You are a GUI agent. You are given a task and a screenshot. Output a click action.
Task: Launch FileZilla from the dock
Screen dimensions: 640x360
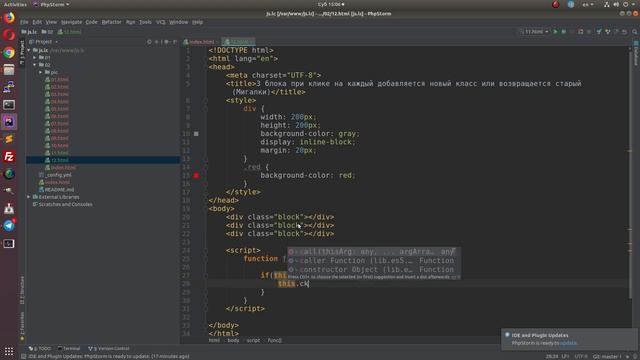coord(9,157)
